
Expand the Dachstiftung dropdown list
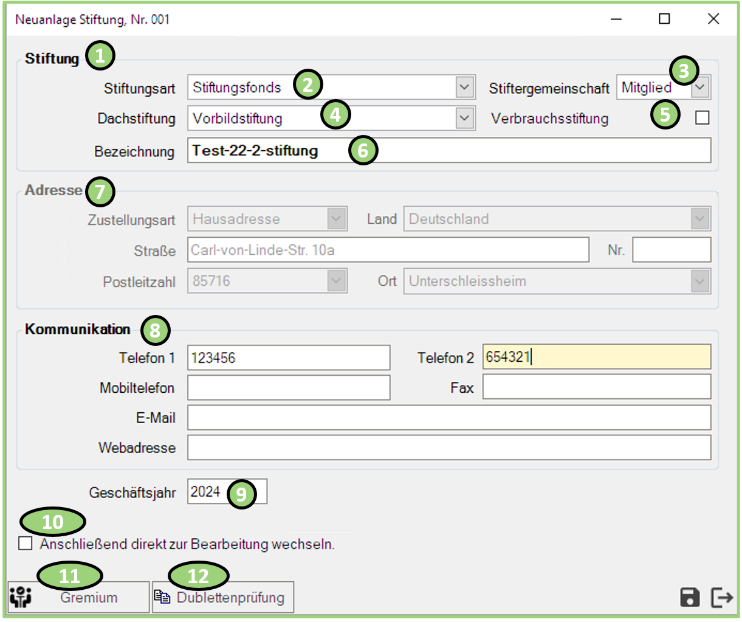(464, 118)
